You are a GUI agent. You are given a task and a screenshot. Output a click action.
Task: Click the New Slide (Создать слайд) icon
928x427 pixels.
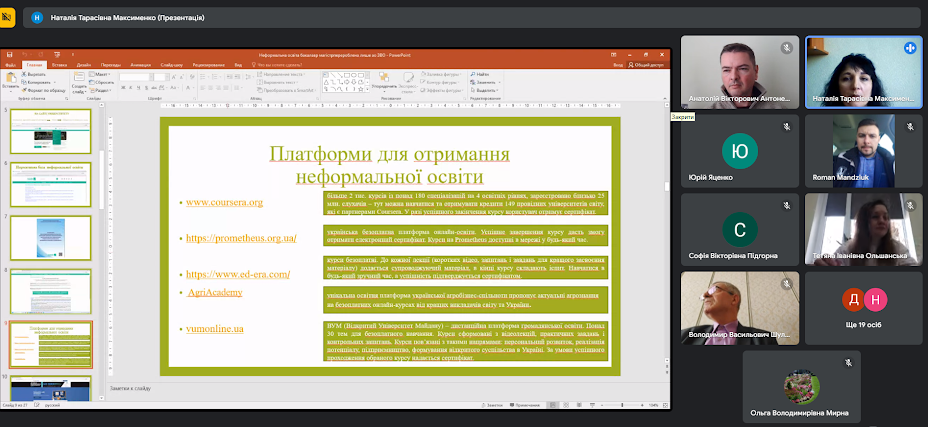click(79, 76)
